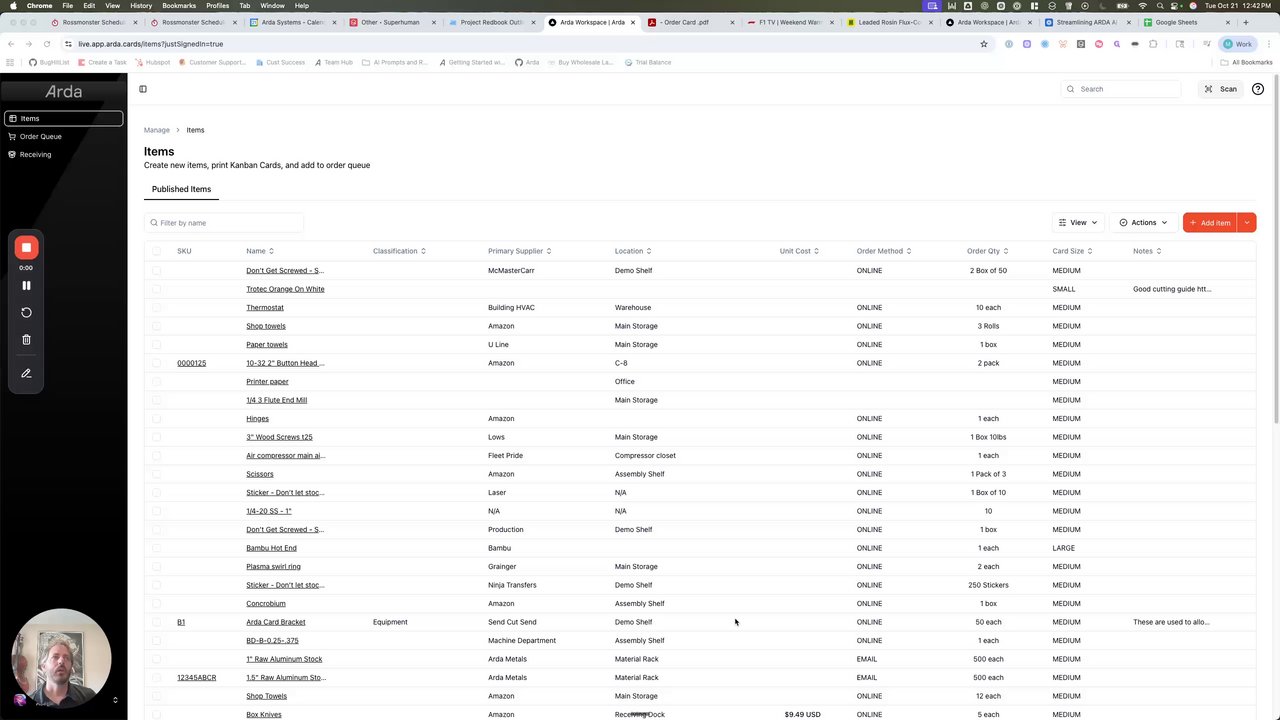Open the All Bookmarks folder
The width and height of the screenshot is (1280, 720).
[x=1246, y=62]
